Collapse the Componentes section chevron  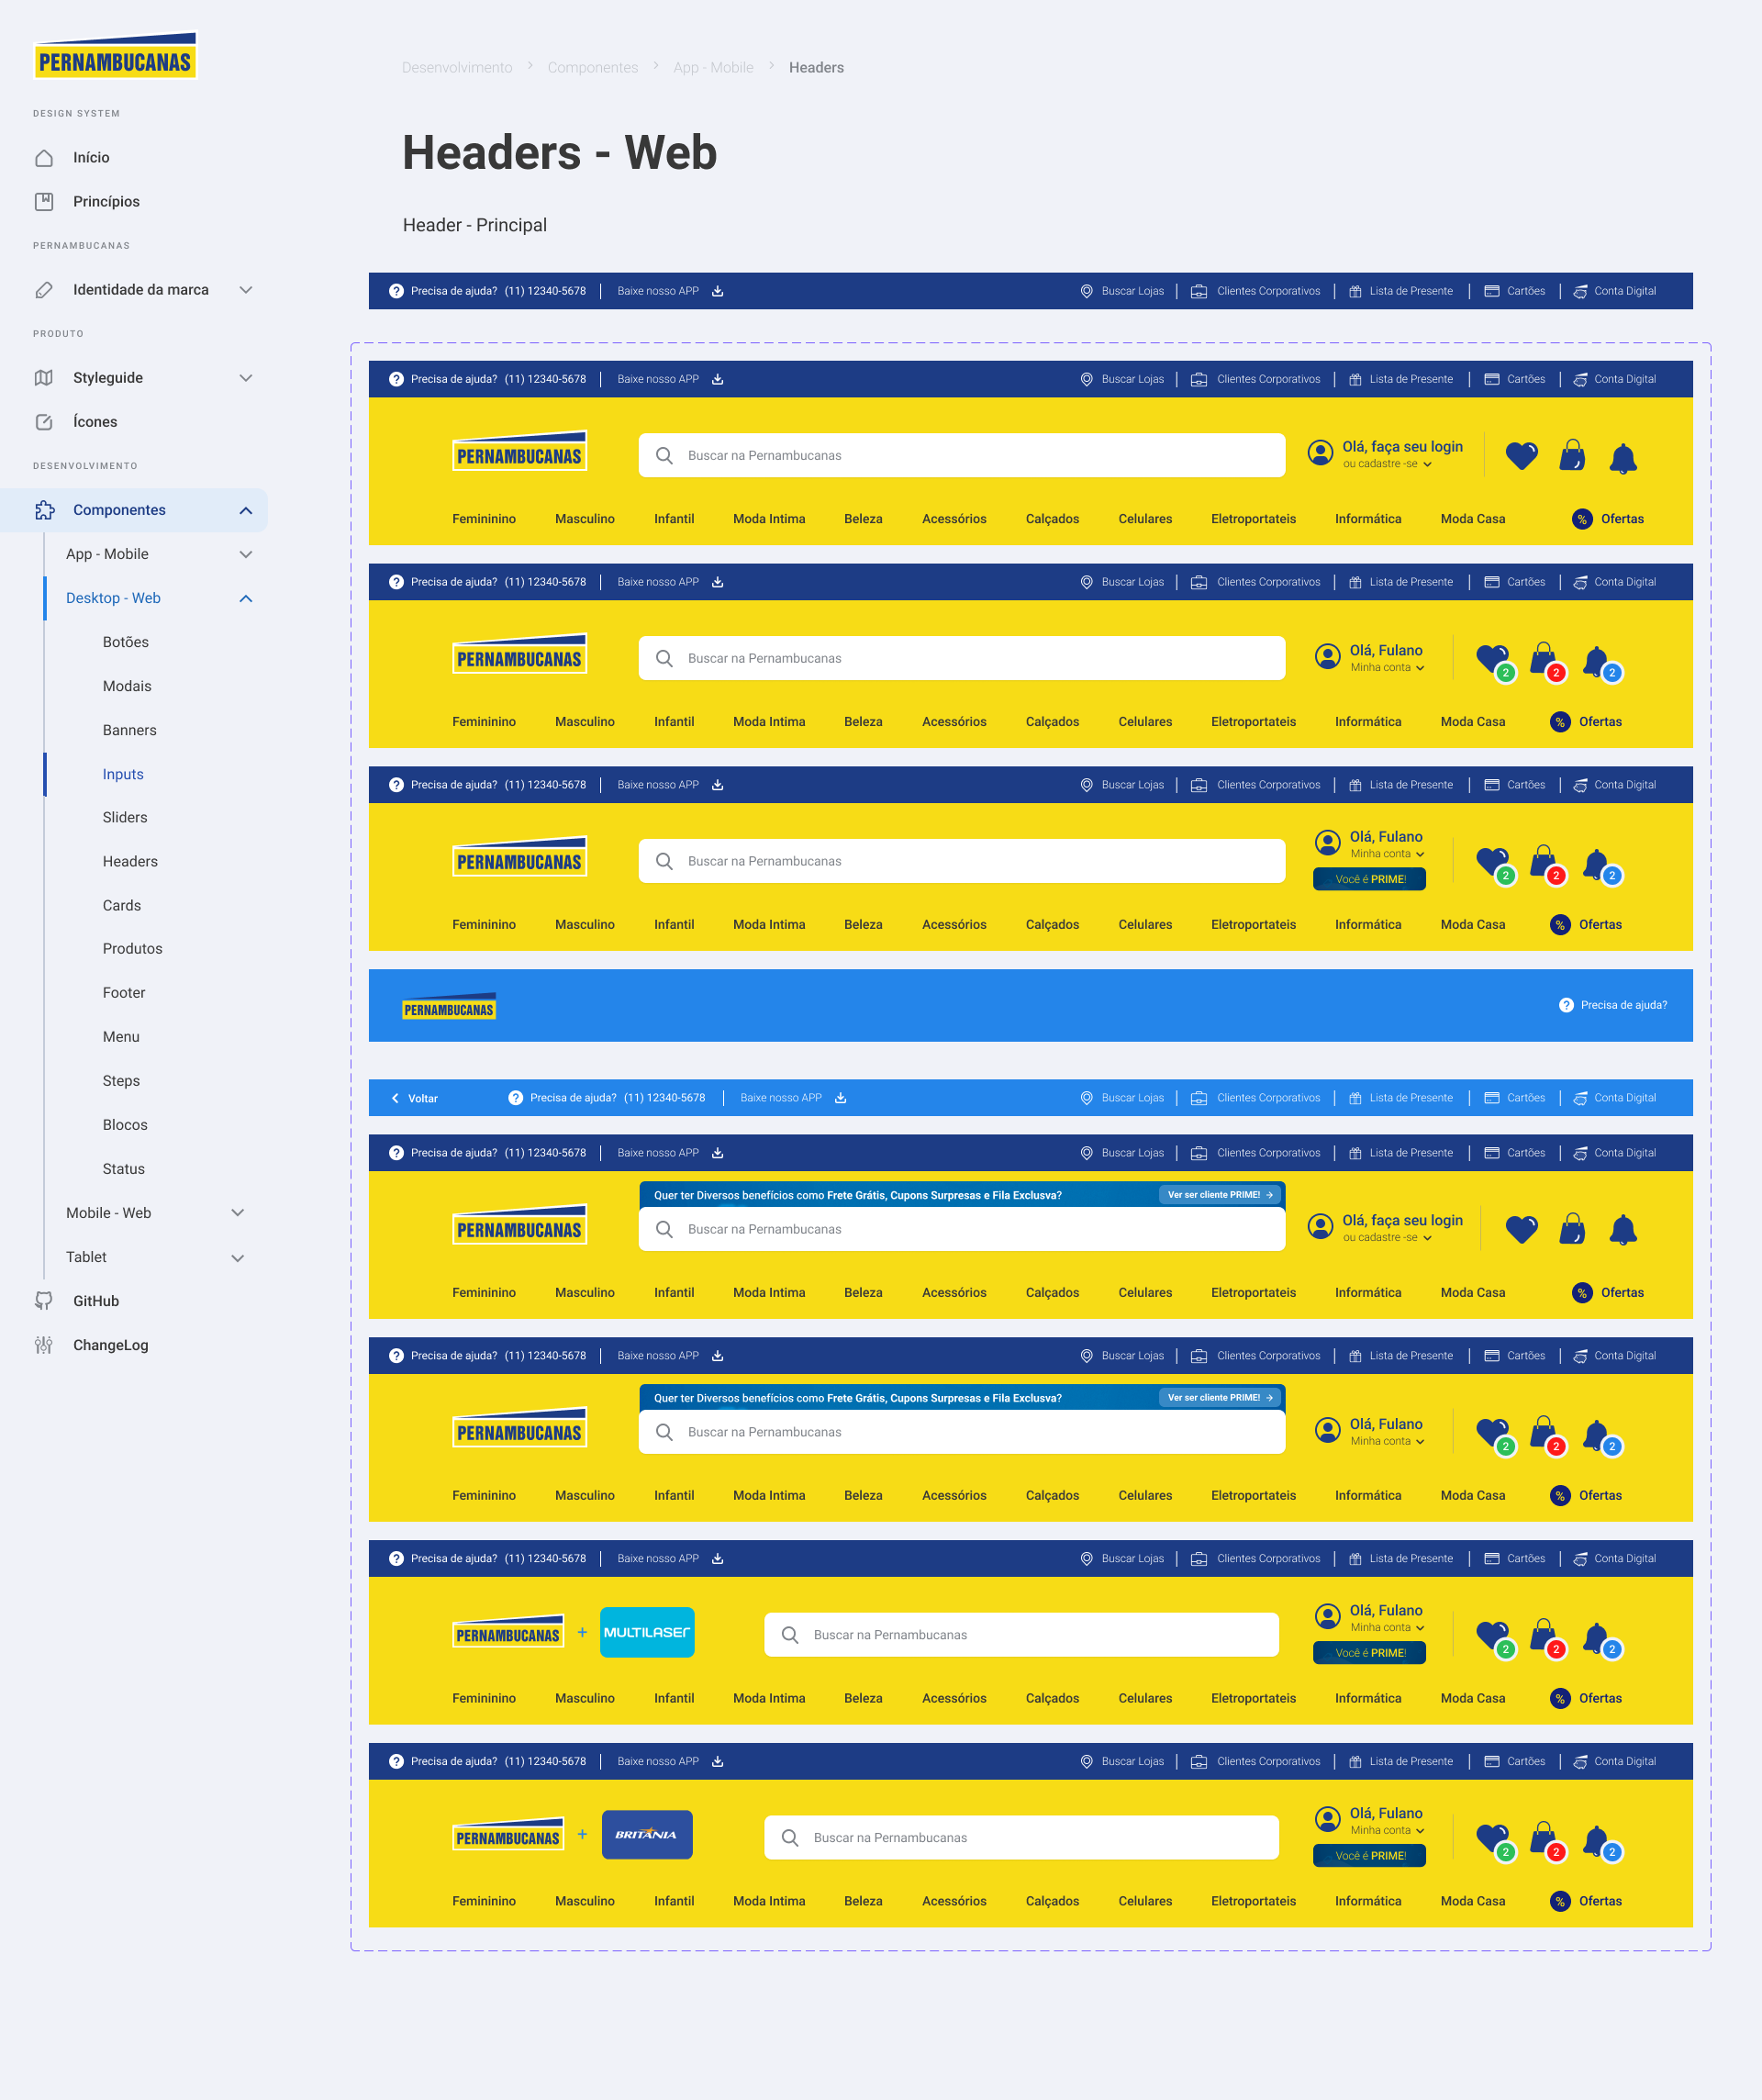[x=246, y=510]
